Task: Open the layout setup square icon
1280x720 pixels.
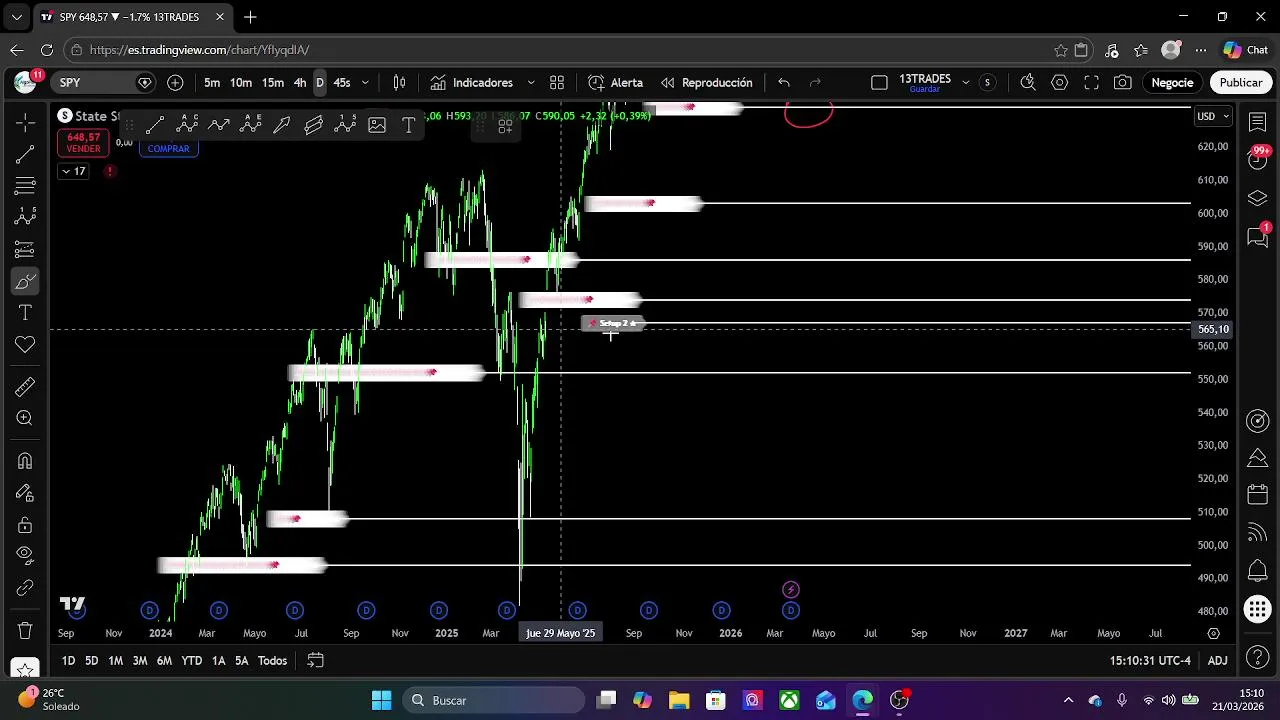Action: click(879, 83)
